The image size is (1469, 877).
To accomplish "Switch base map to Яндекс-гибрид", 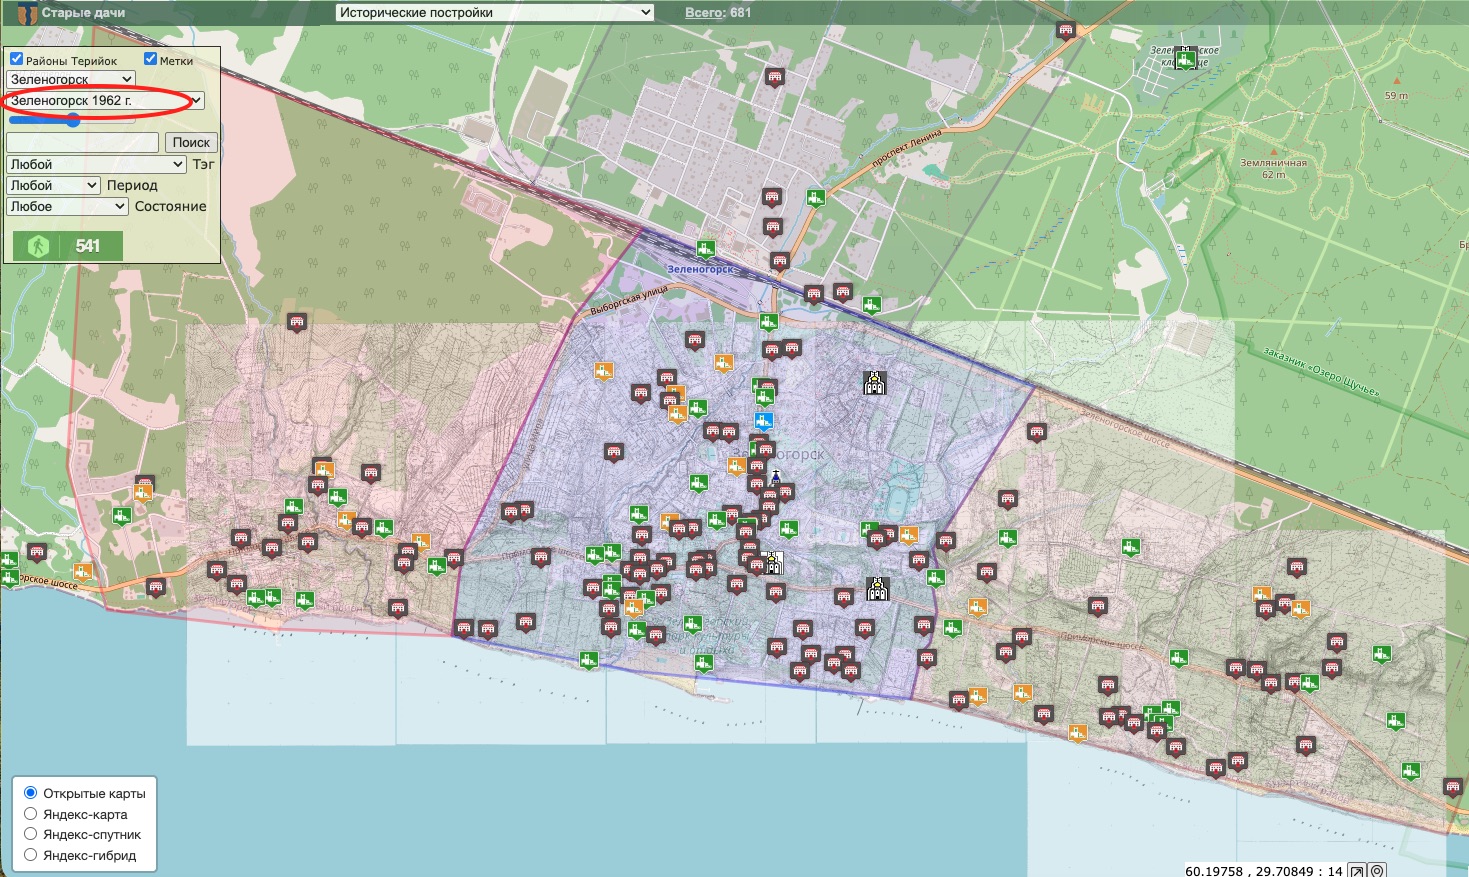I will point(31,855).
